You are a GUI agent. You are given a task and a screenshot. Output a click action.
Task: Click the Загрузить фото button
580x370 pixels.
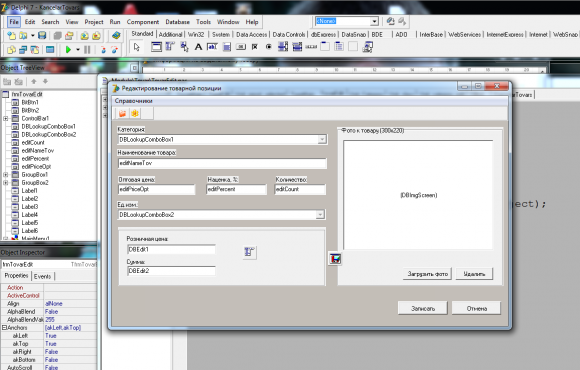pyautogui.click(x=428, y=274)
